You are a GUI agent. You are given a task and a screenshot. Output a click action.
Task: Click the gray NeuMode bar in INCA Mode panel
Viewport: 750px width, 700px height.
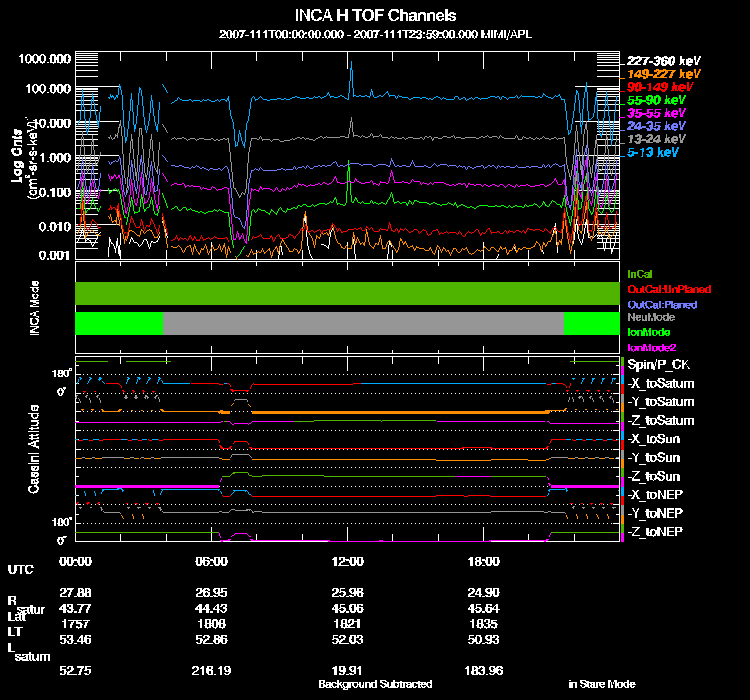pyautogui.click(x=362, y=323)
